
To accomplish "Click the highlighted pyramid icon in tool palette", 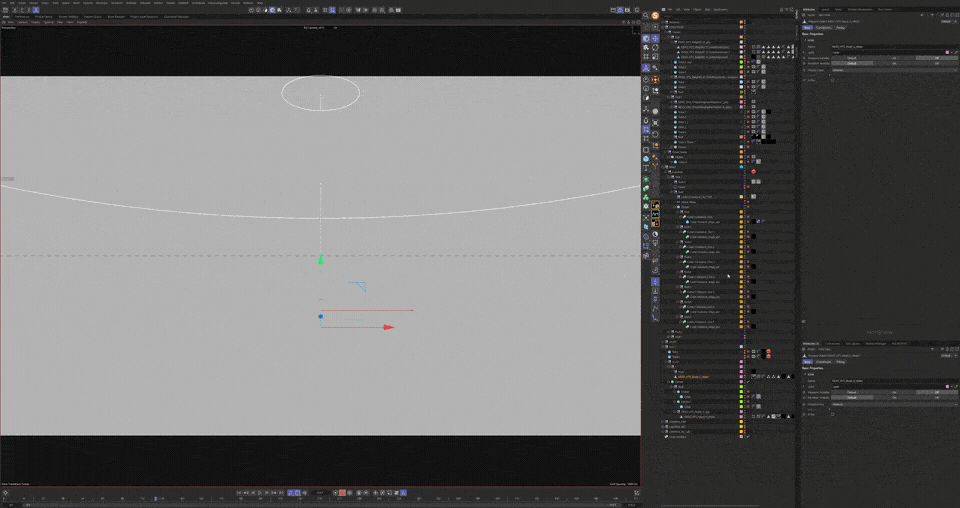I will 646,68.
